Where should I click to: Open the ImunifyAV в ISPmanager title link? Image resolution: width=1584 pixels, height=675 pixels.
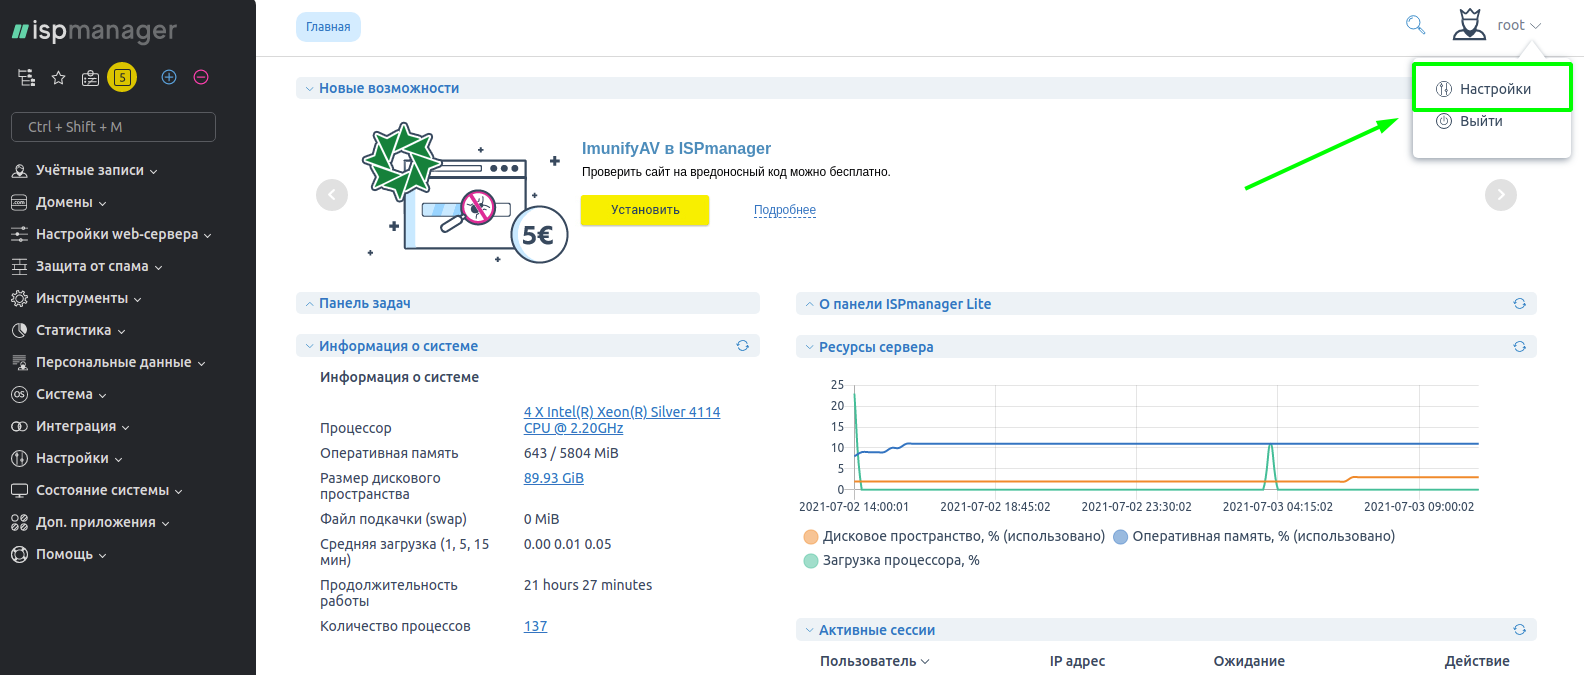tap(676, 148)
